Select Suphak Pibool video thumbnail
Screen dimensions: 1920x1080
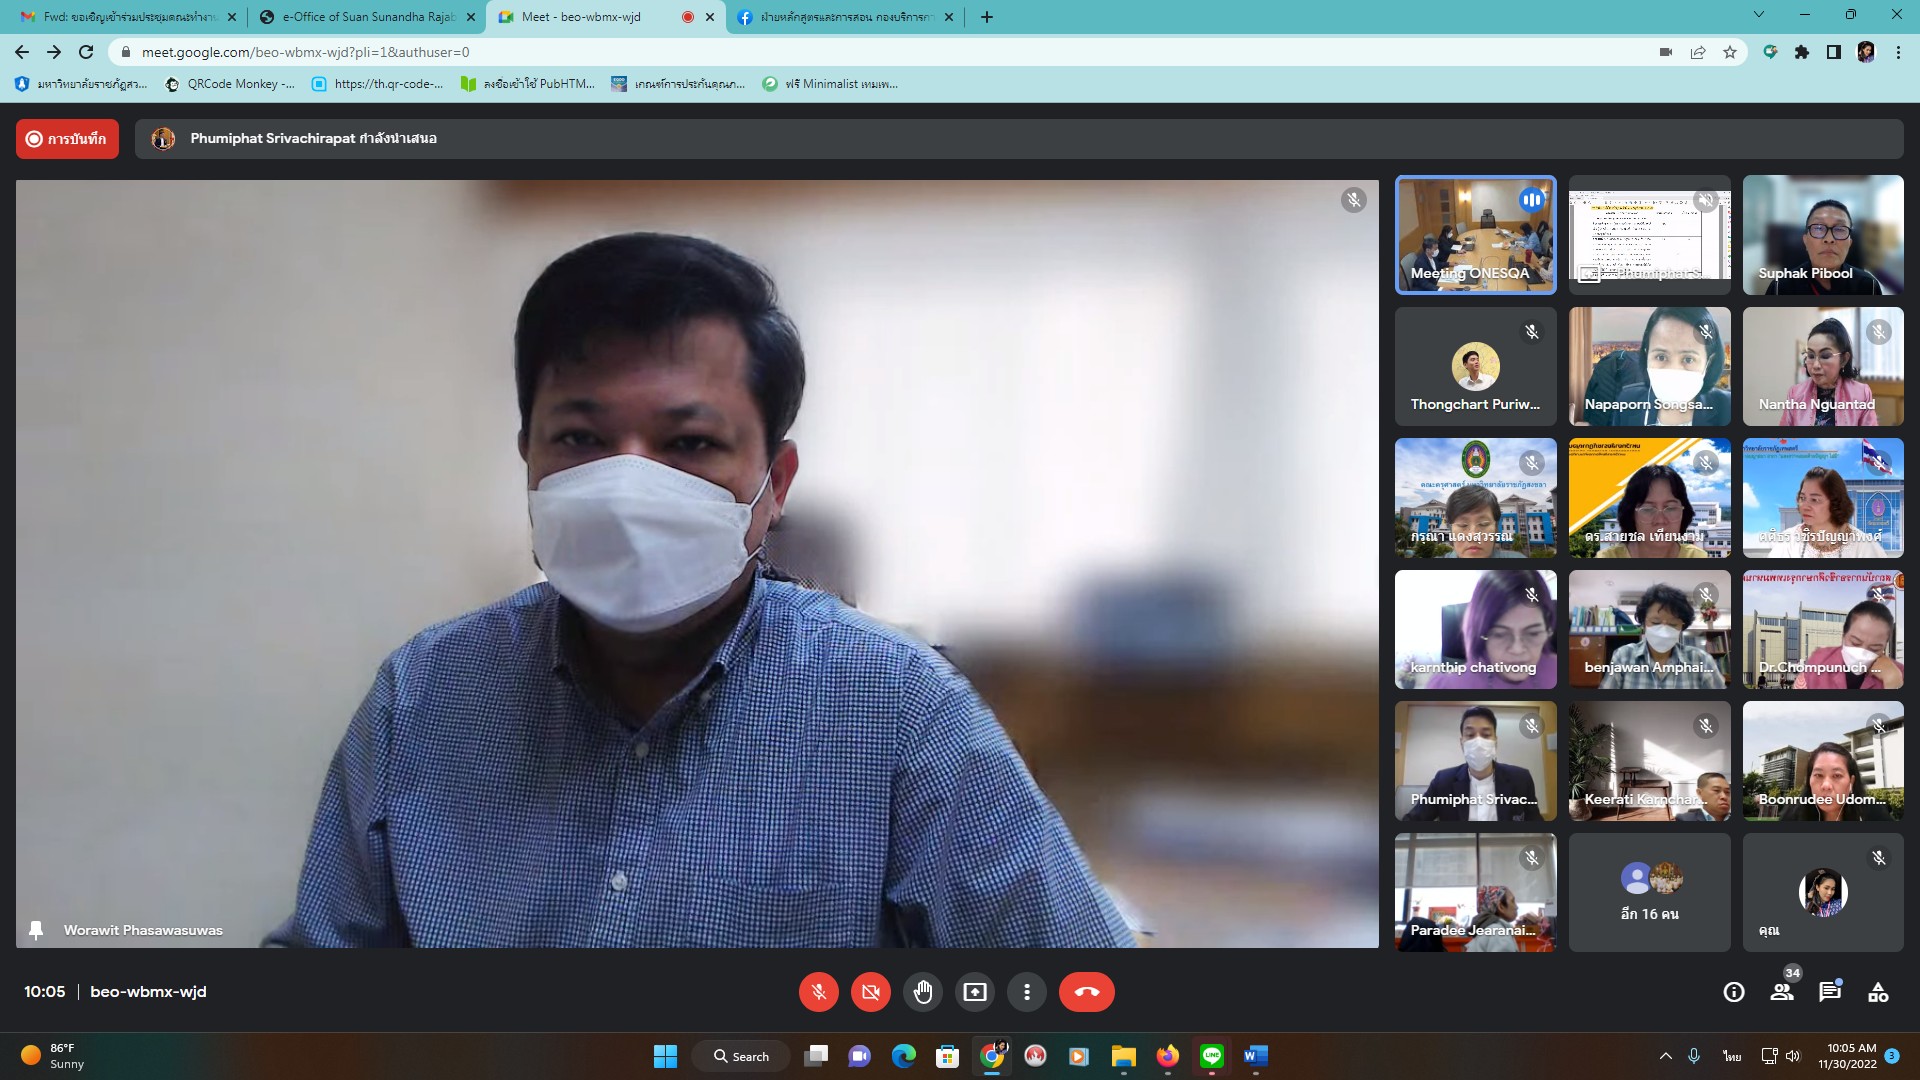1822,235
